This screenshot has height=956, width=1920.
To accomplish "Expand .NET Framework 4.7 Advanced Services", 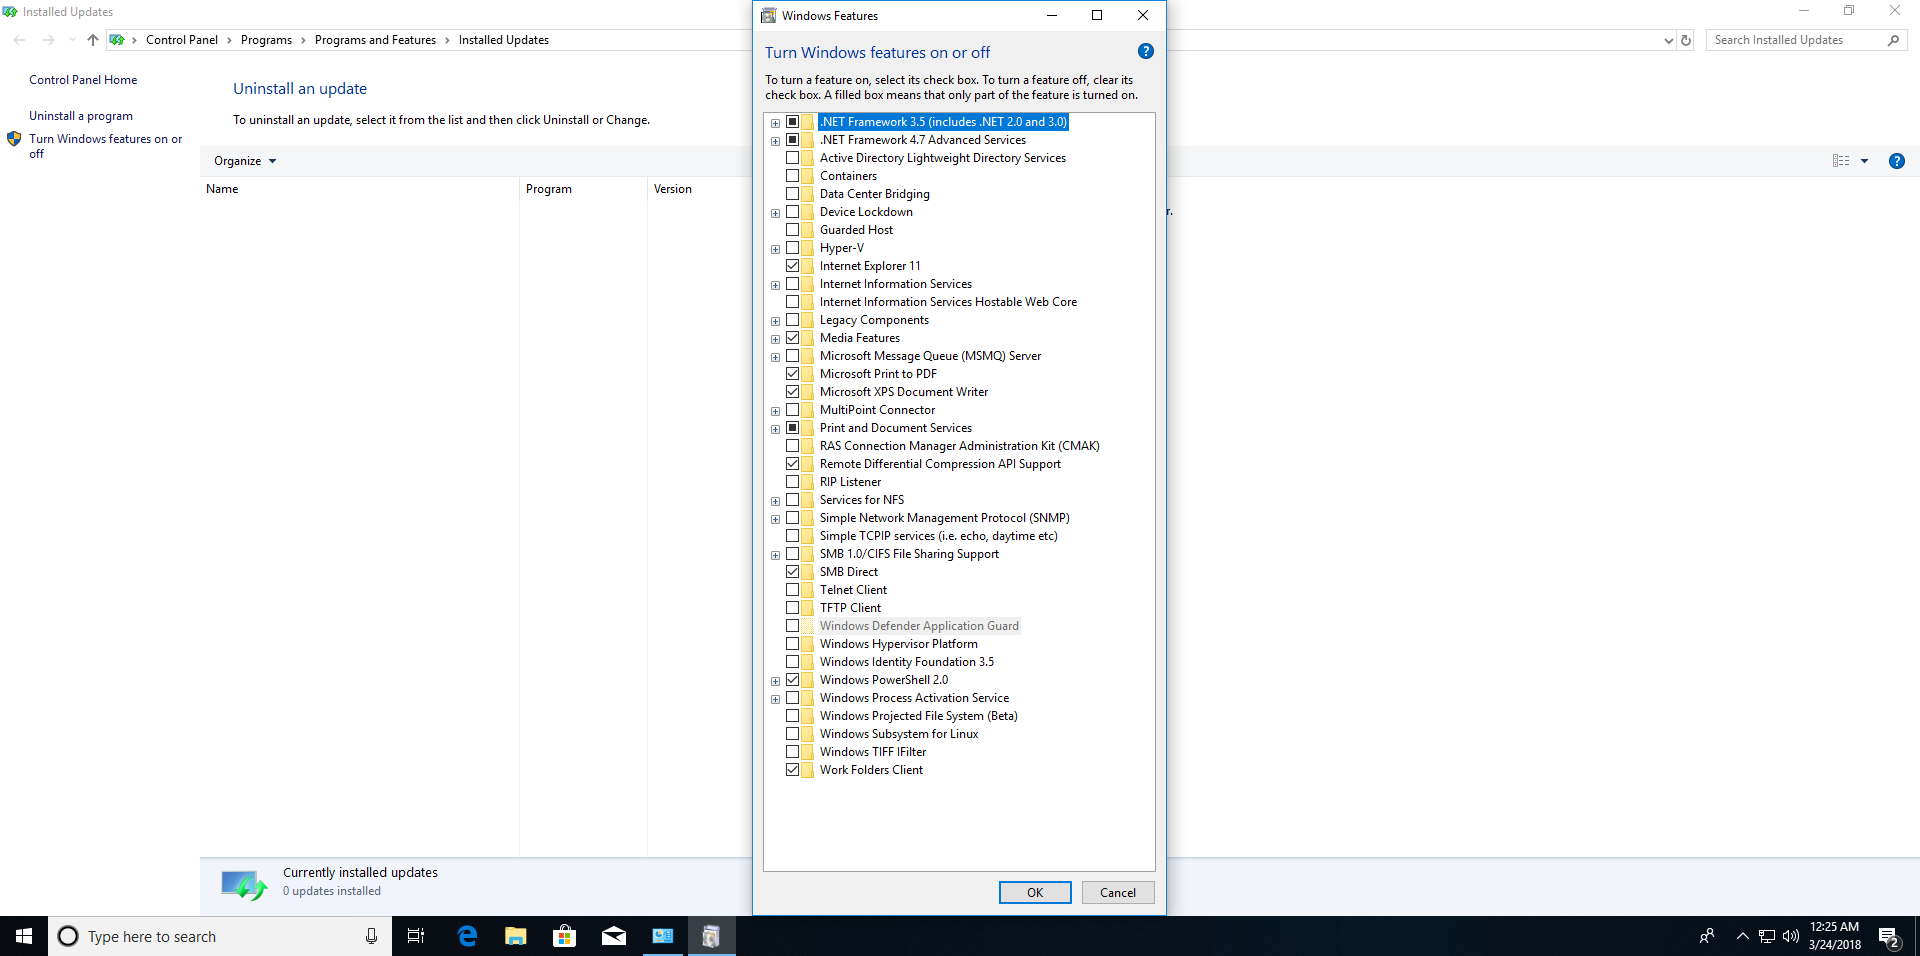I will pyautogui.click(x=775, y=141).
